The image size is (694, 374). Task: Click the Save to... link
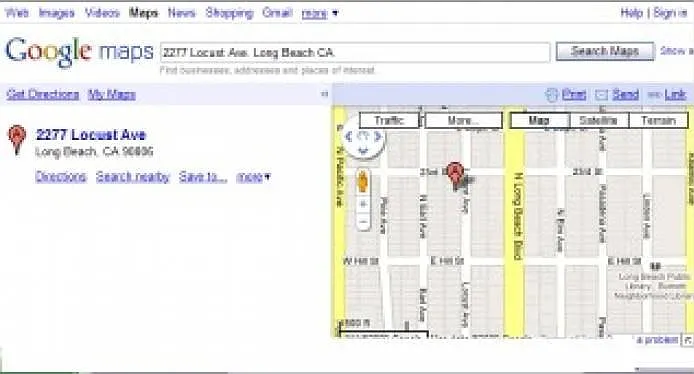pyautogui.click(x=203, y=177)
